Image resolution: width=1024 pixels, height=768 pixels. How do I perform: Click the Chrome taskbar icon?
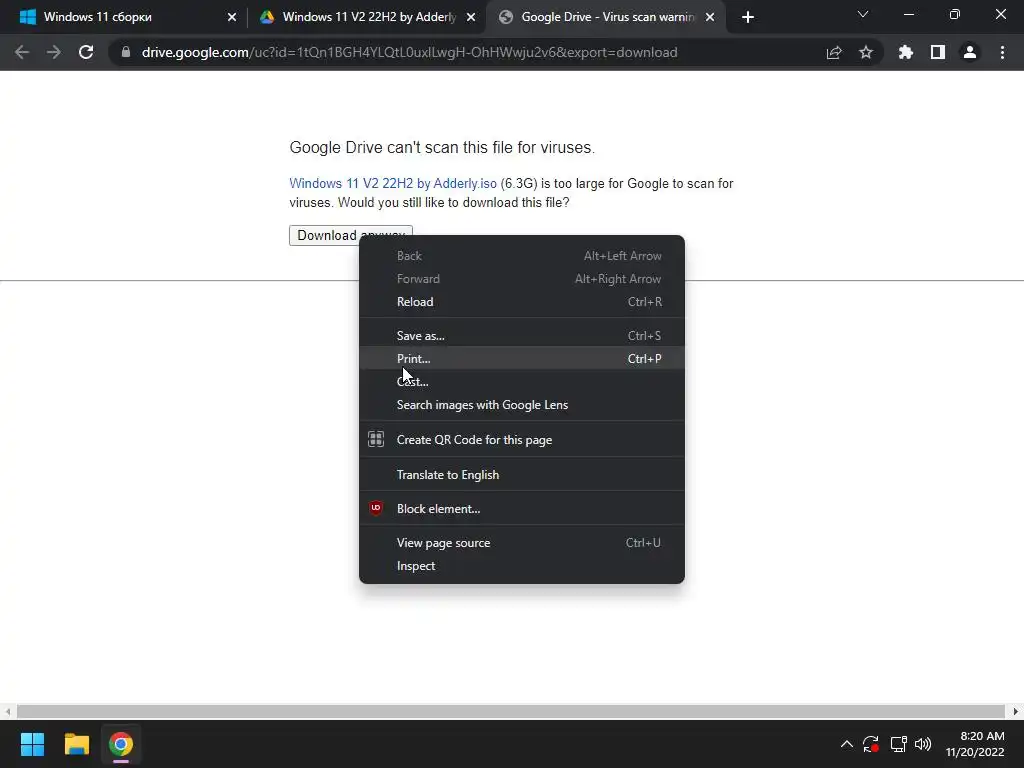[x=121, y=744]
